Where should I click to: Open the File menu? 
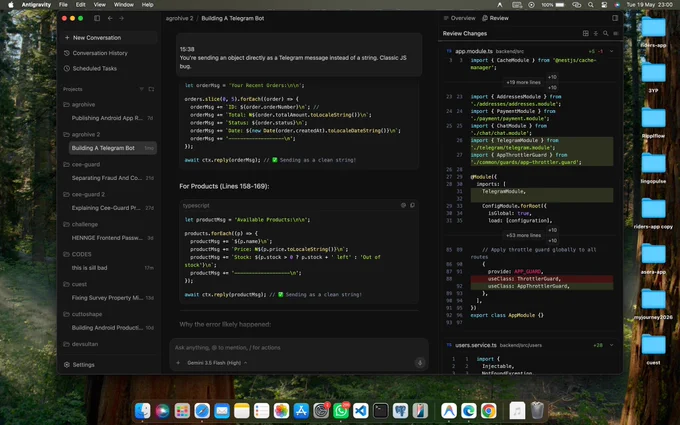click(x=63, y=5)
